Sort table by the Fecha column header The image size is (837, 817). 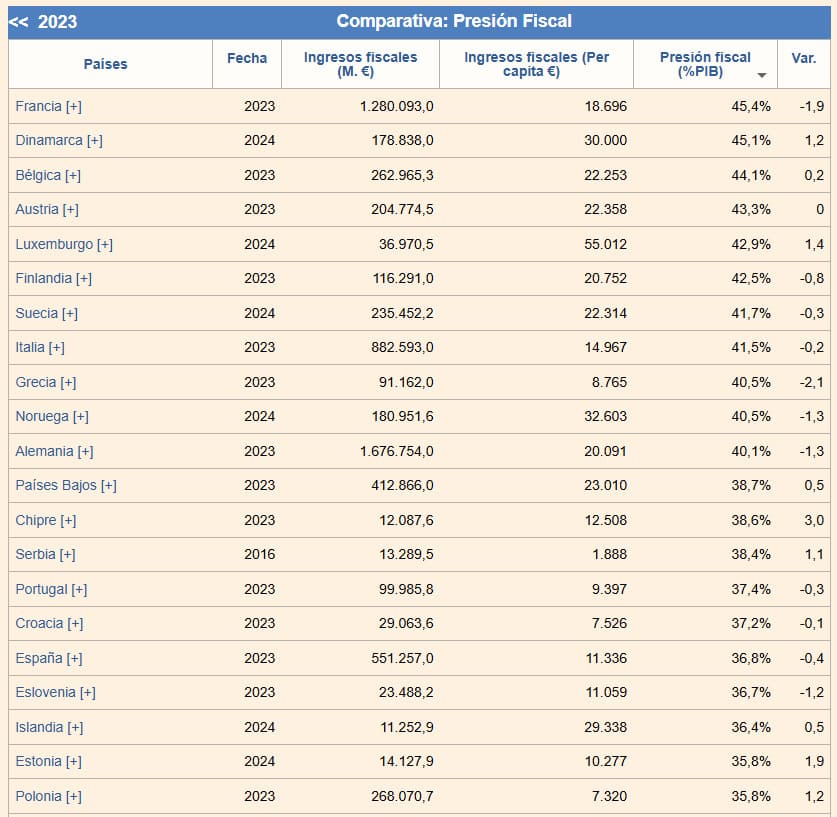point(247,58)
